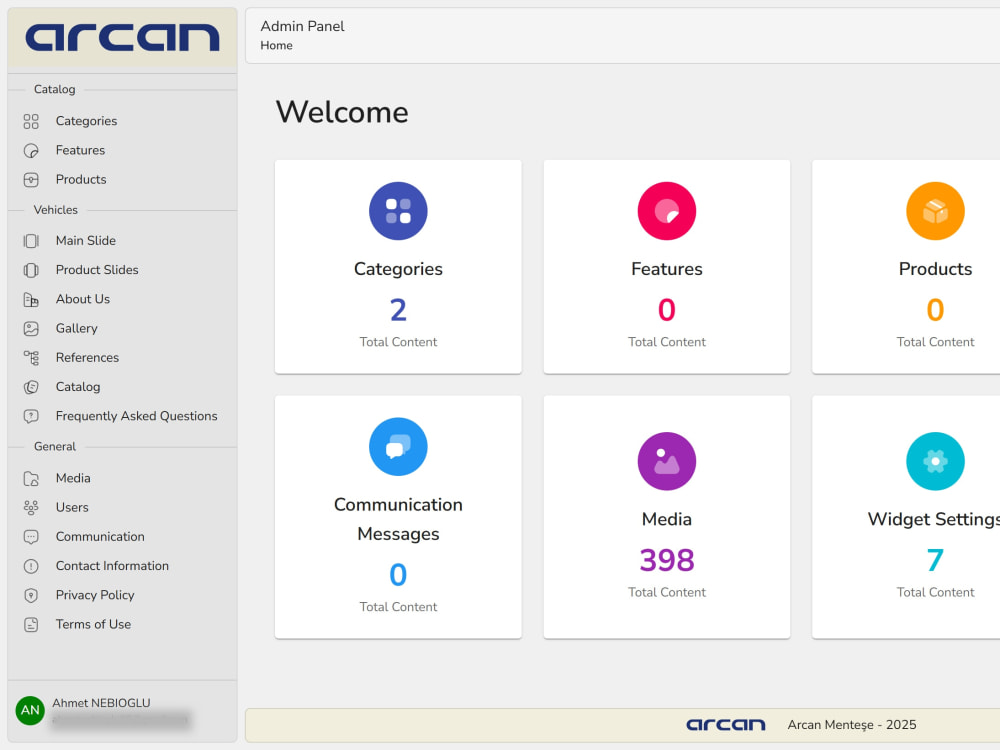The height and width of the screenshot is (750, 1000).
Task: Click the Categories count 2
Action: tap(398, 311)
